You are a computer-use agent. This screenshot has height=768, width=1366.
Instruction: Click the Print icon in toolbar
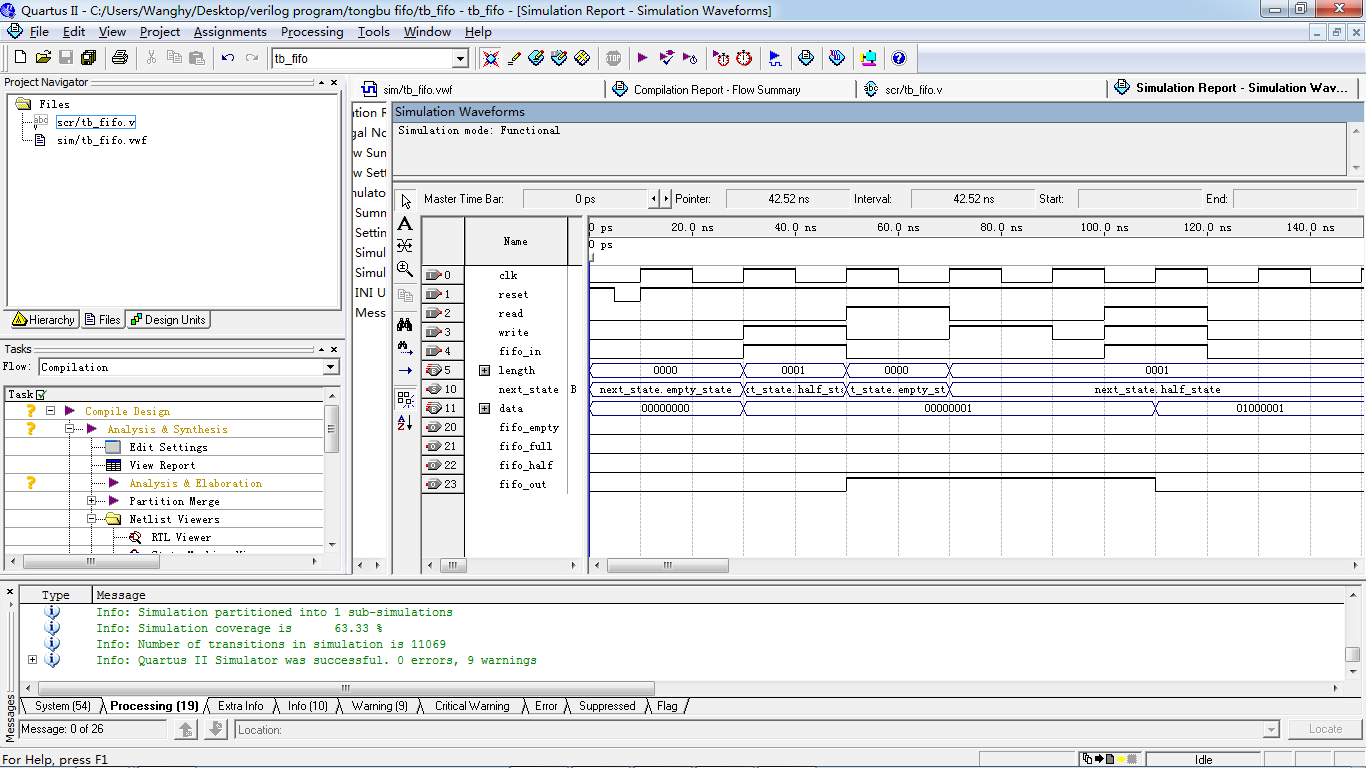[120, 58]
